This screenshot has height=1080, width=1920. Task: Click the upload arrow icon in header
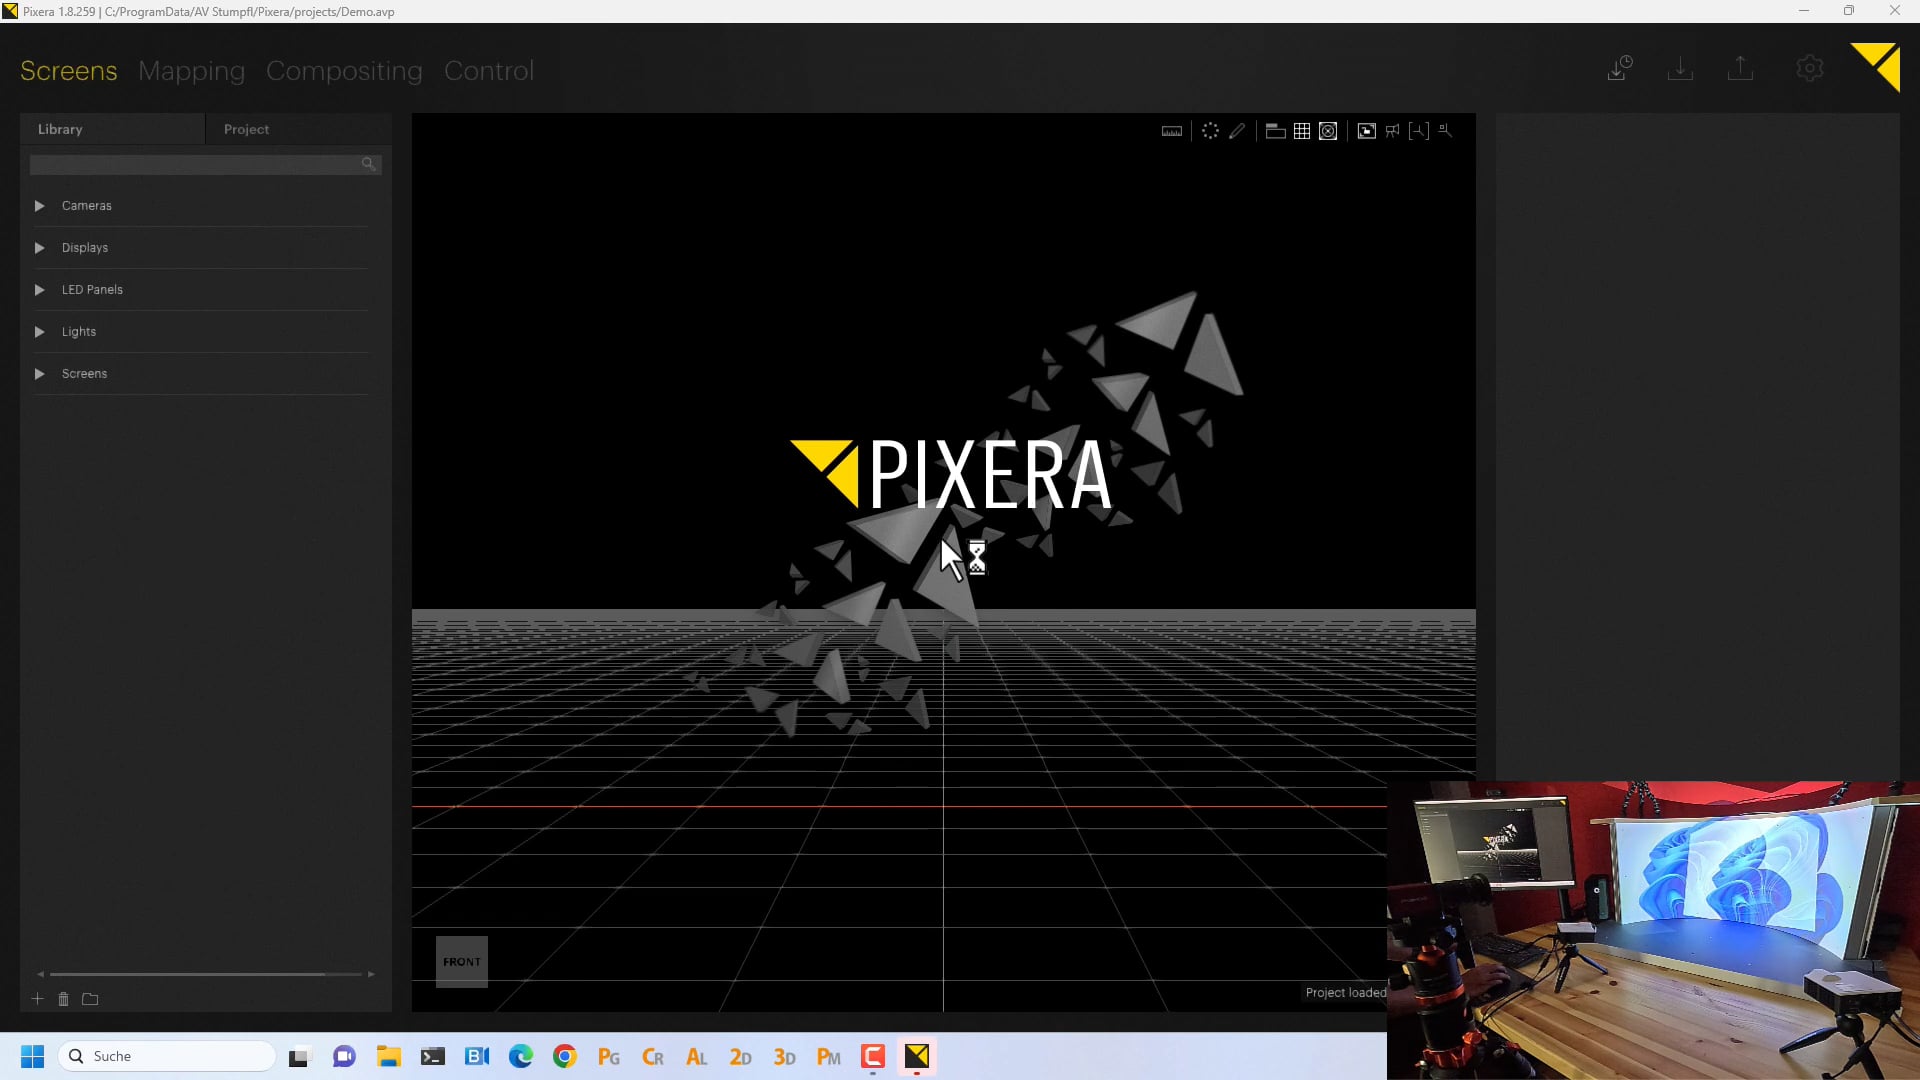pos(1740,68)
